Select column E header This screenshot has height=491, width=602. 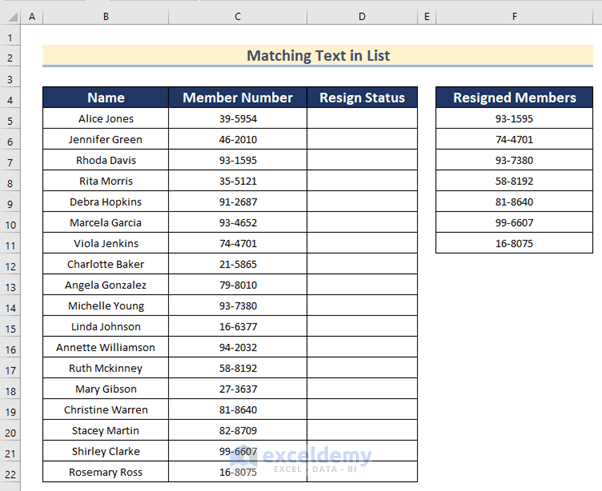427,17
